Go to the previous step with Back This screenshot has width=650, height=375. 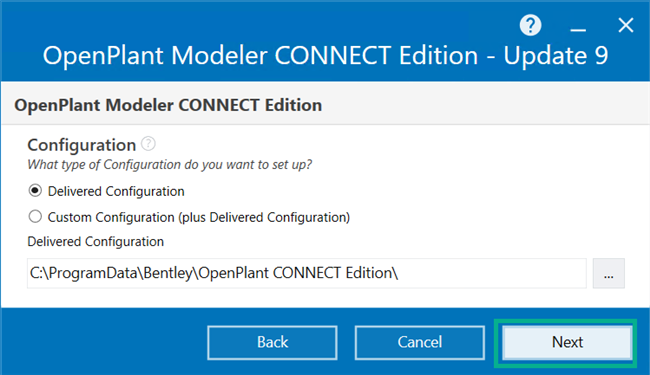coord(272,342)
